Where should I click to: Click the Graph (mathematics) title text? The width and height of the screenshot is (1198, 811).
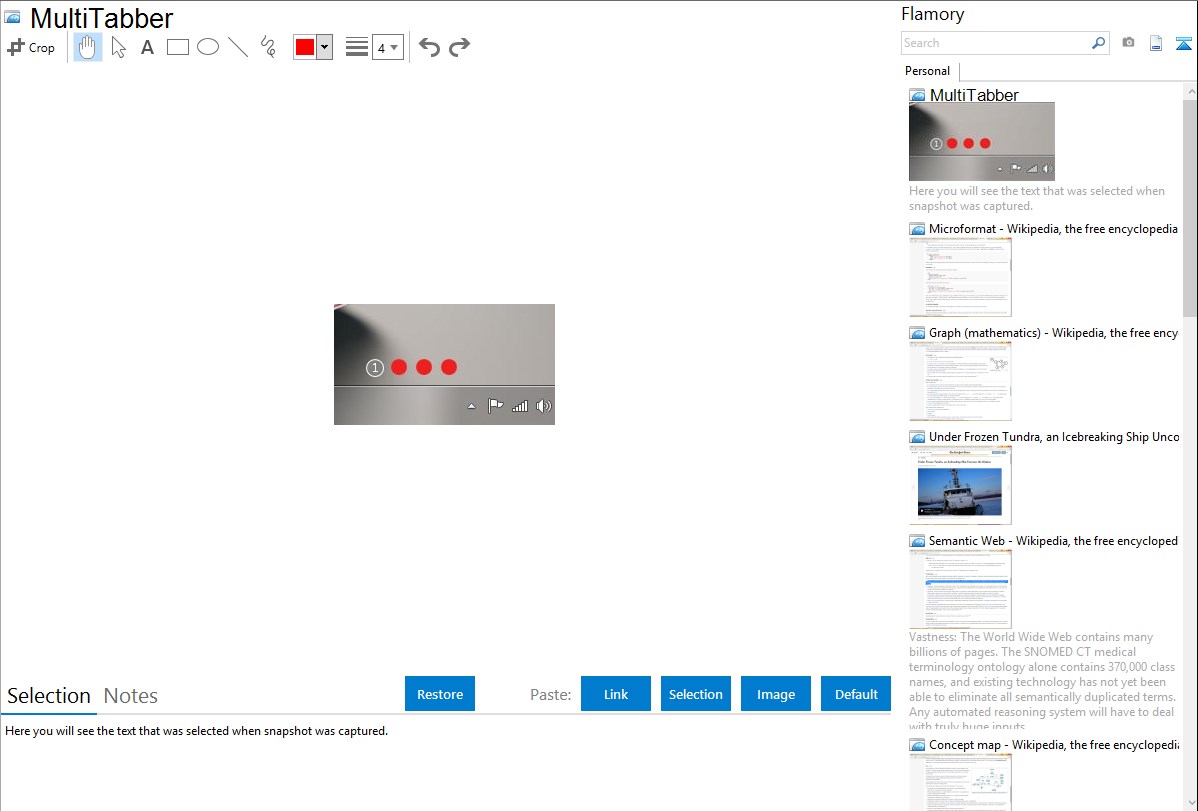click(x=1054, y=333)
